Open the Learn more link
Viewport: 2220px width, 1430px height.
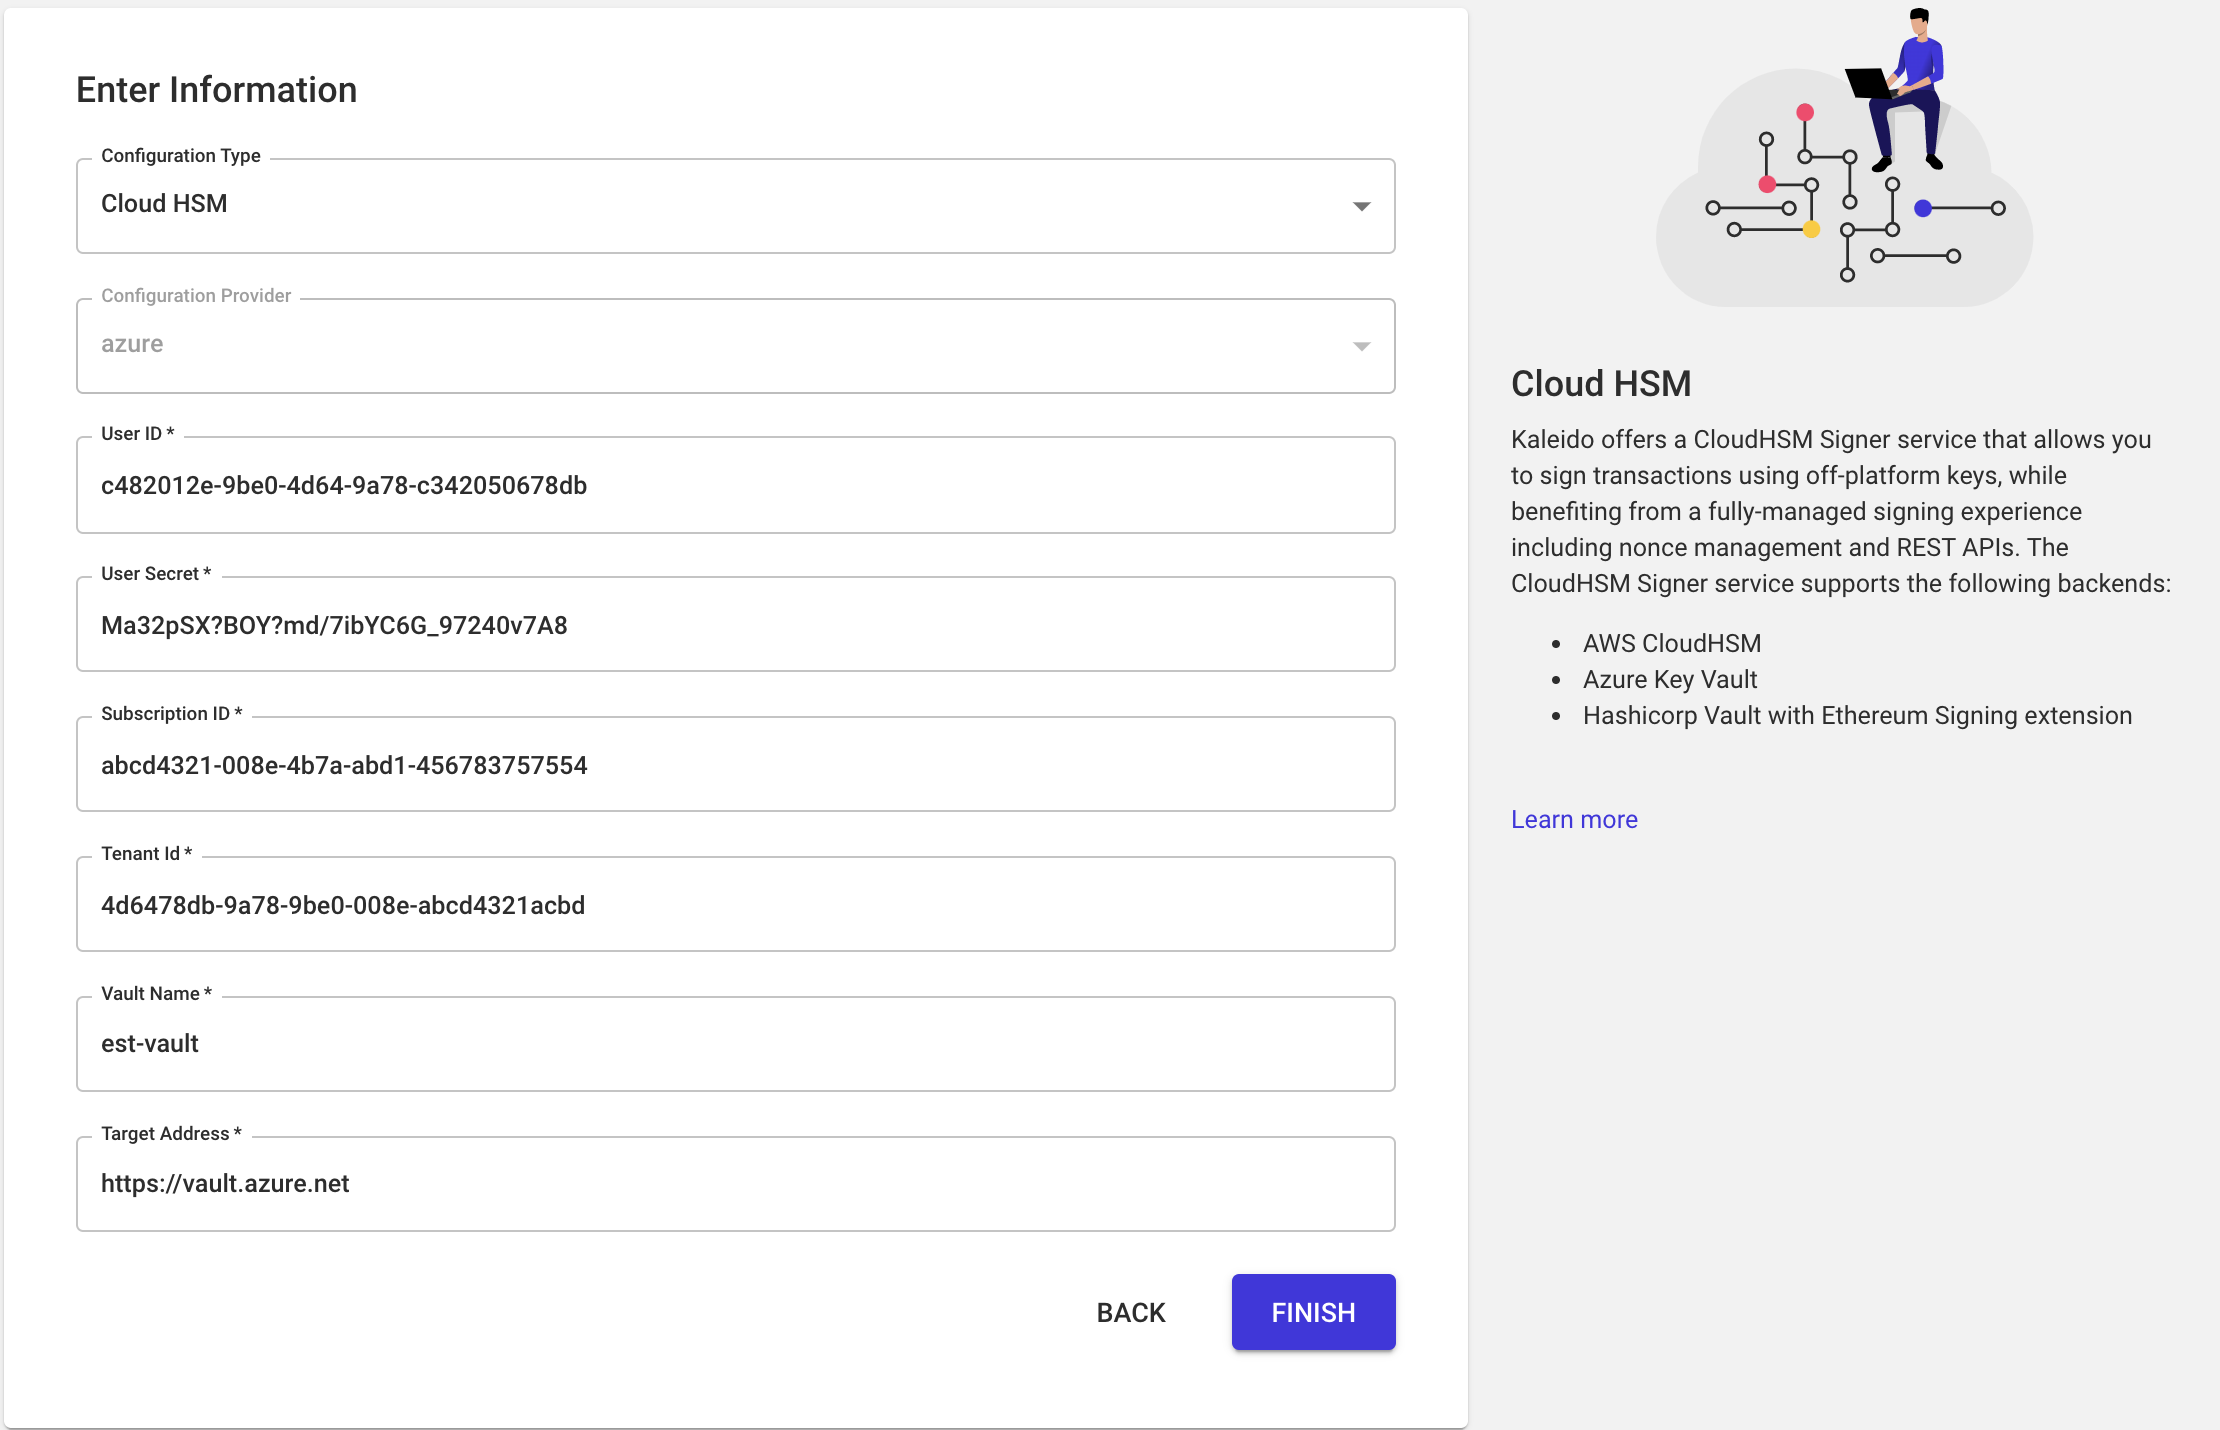click(x=1574, y=819)
